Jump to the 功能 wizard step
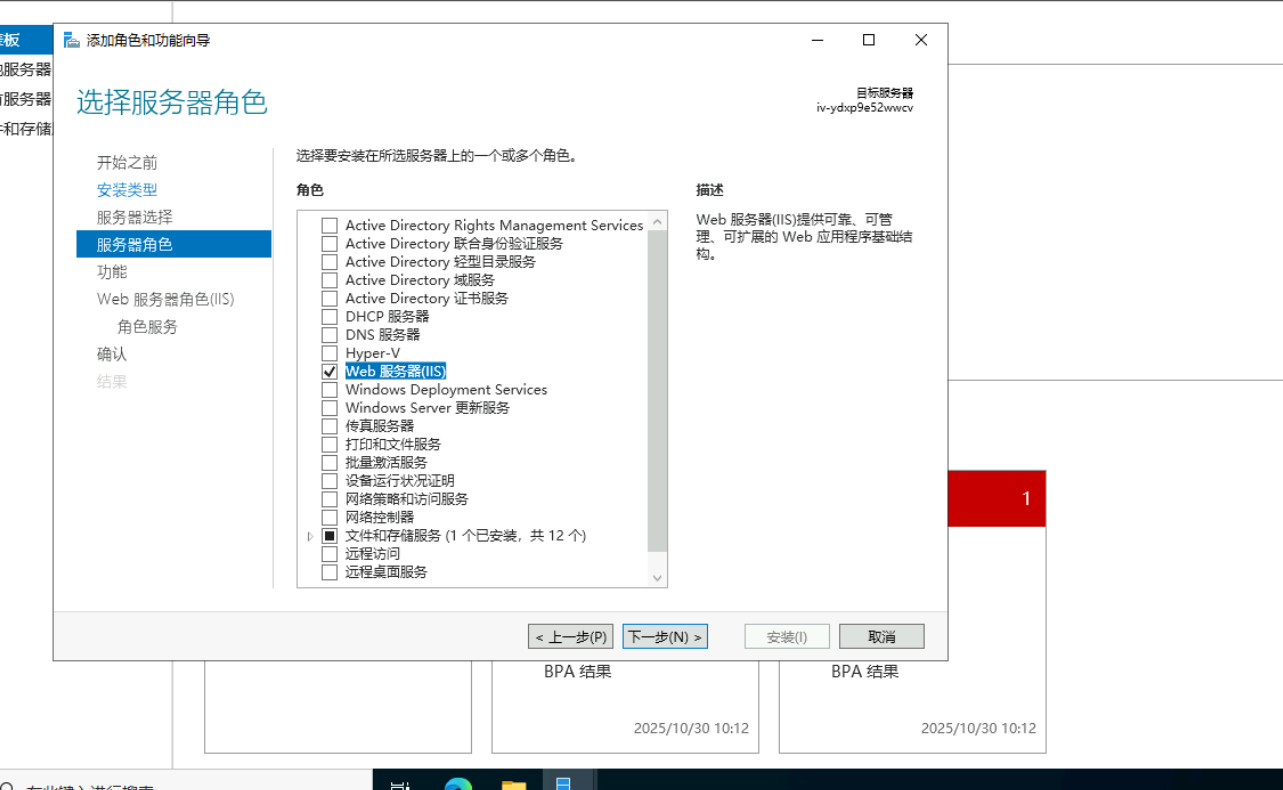Image resolution: width=1283 pixels, height=790 pixels. coord(112,272)
